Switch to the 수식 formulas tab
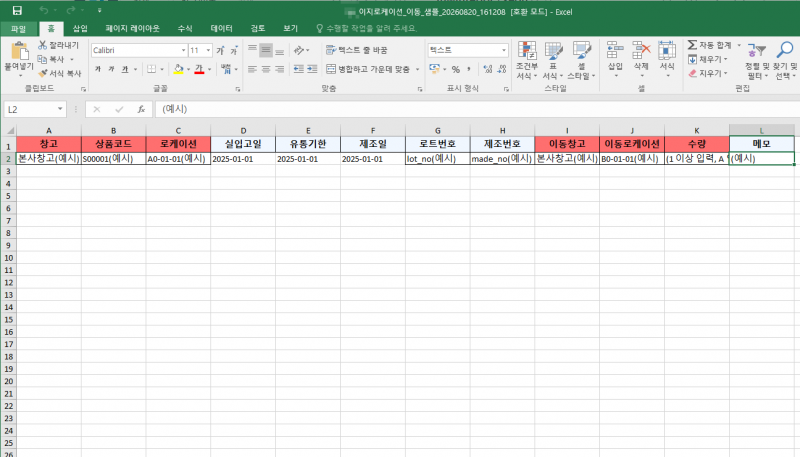Image resolution: width=800 pixels, height=457 pixels. pyautogui.click(x=185, y=29)
